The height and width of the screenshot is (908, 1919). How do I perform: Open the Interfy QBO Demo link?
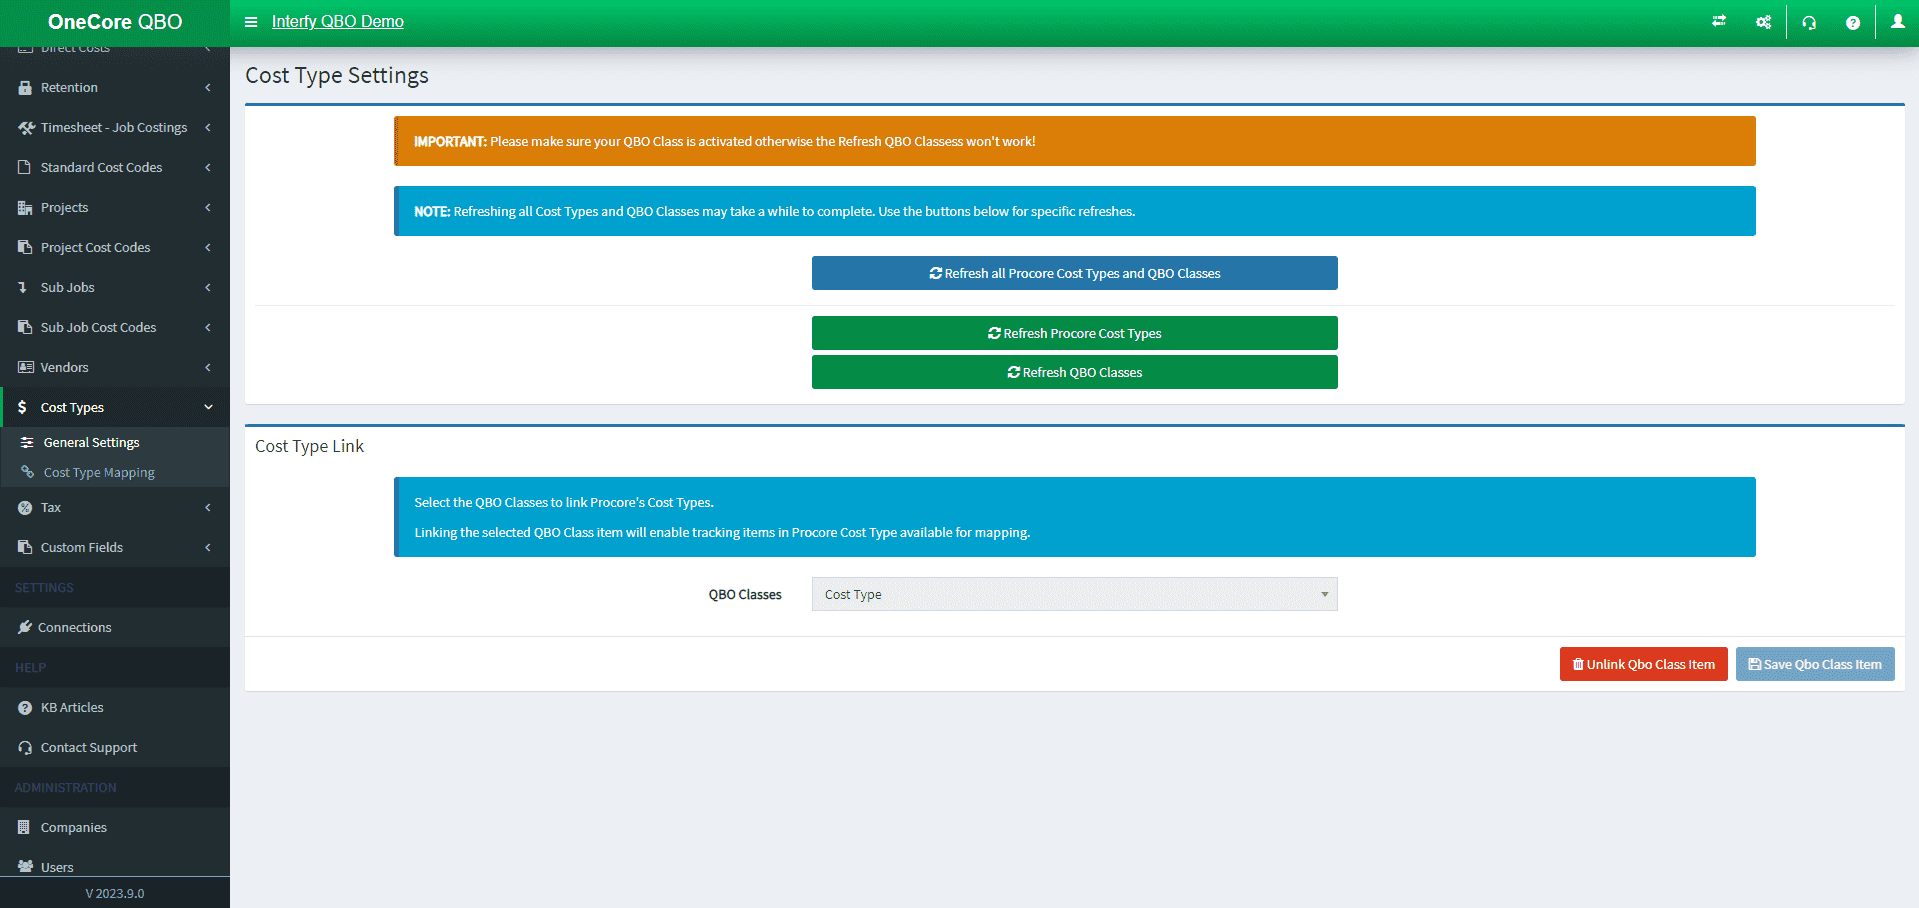[x=338, y=22]
